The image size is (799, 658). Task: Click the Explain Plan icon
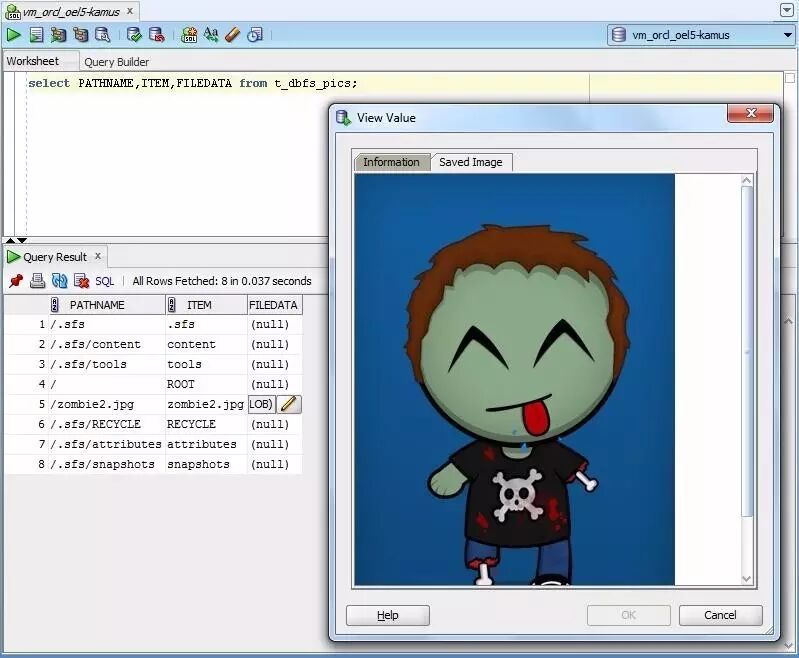click(58, 35)
